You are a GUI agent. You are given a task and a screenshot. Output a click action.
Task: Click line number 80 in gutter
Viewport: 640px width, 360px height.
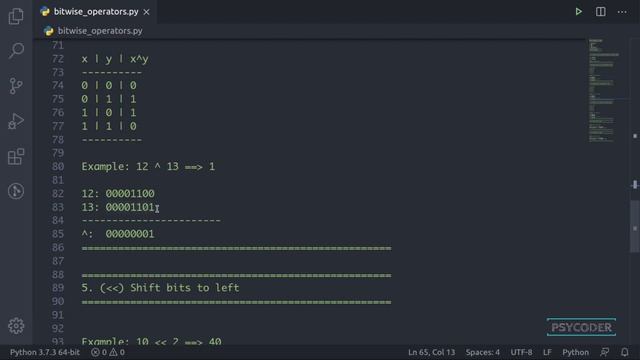(58, 167)
